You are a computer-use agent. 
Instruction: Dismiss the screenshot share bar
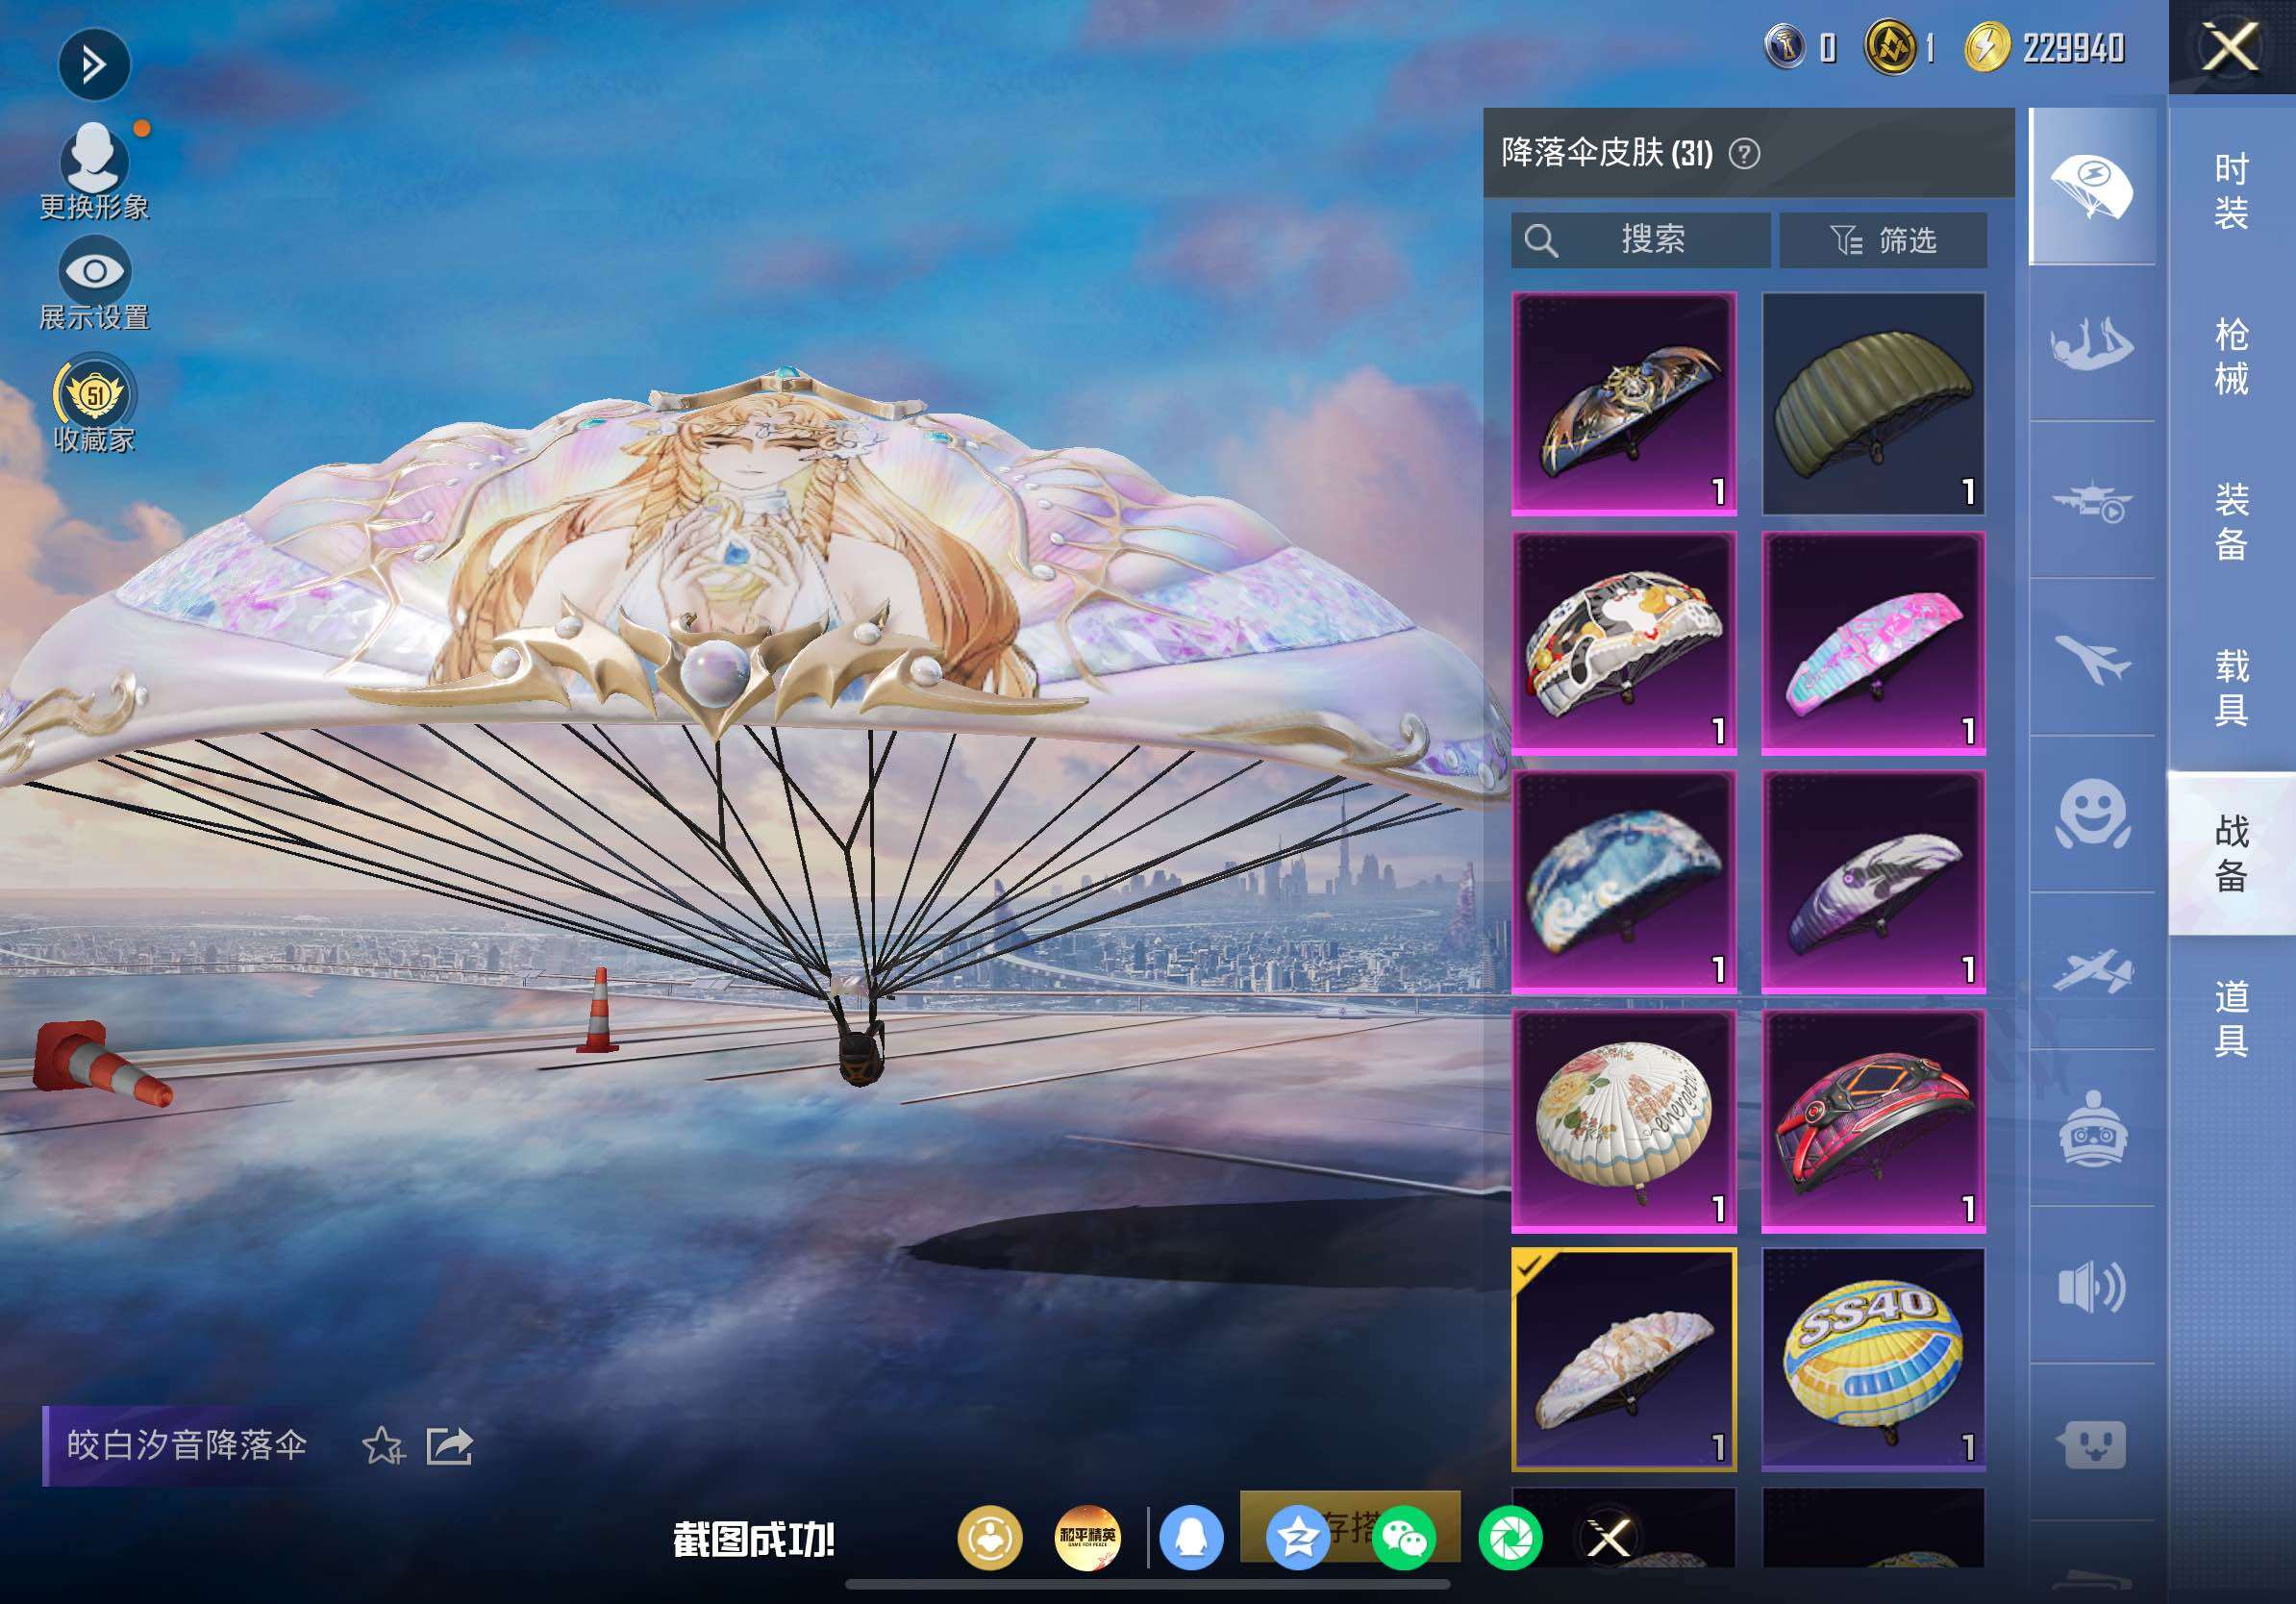tap(1609, 1538)
